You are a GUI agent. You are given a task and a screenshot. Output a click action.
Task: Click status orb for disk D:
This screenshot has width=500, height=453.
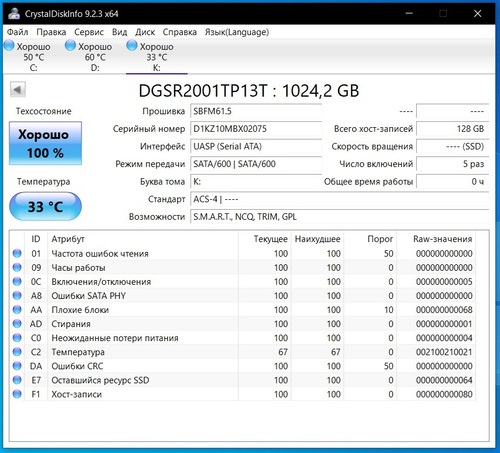pos(70,45)
